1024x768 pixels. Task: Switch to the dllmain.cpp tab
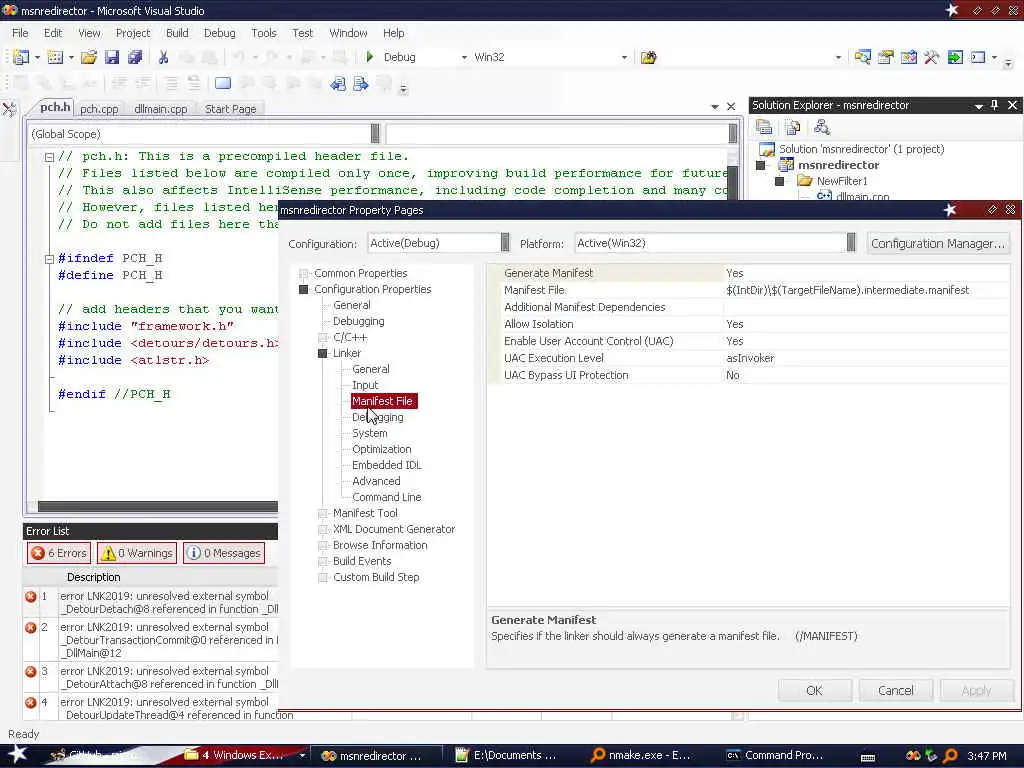(x=161, y=109)
